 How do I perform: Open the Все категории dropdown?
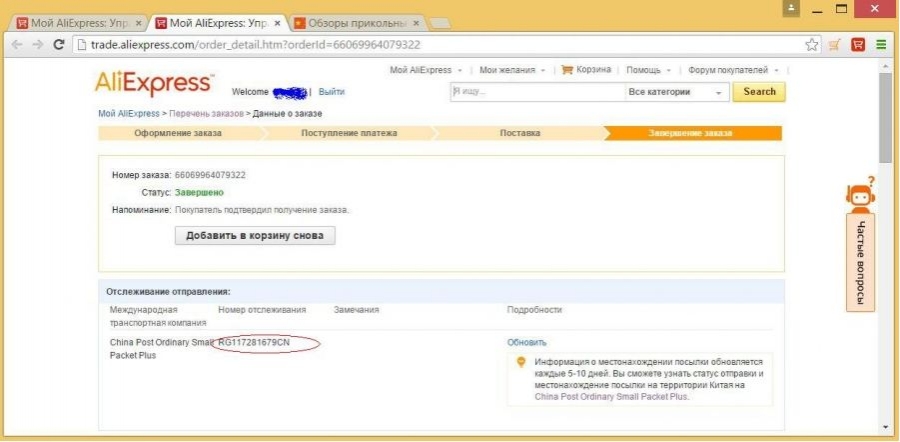point(676,92)
